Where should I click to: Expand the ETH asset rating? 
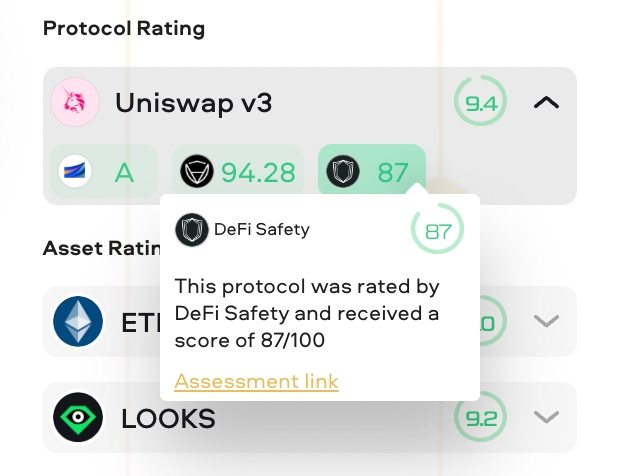pos(545,322)
